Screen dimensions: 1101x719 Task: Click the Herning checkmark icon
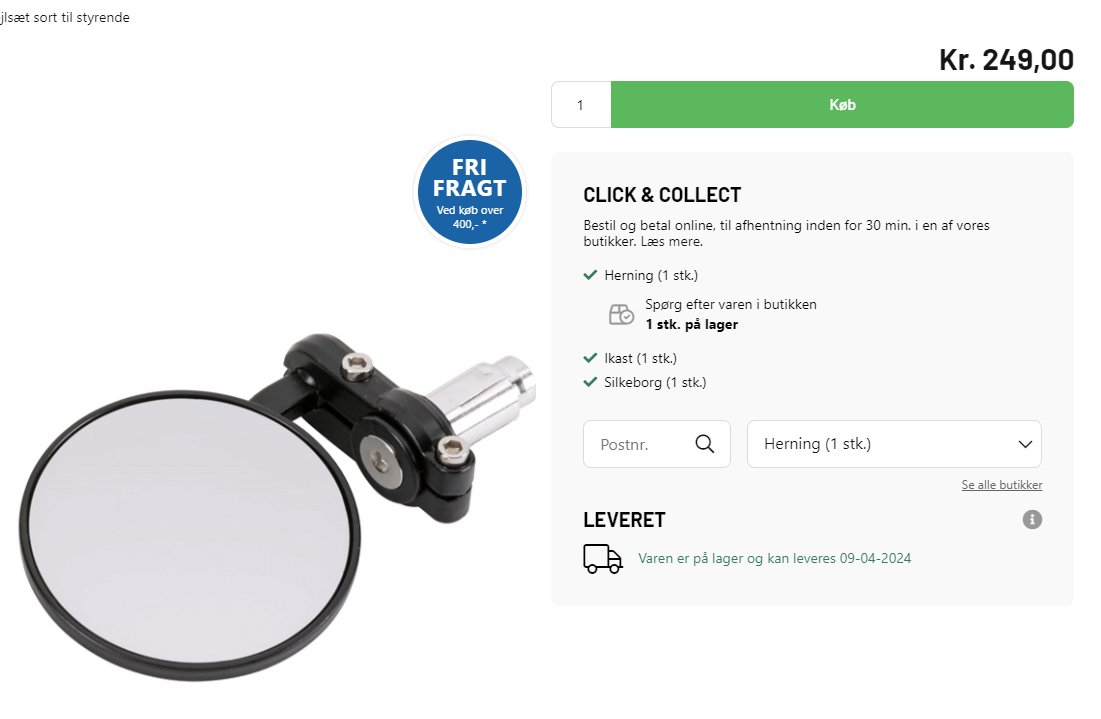[x=590, y=275]
